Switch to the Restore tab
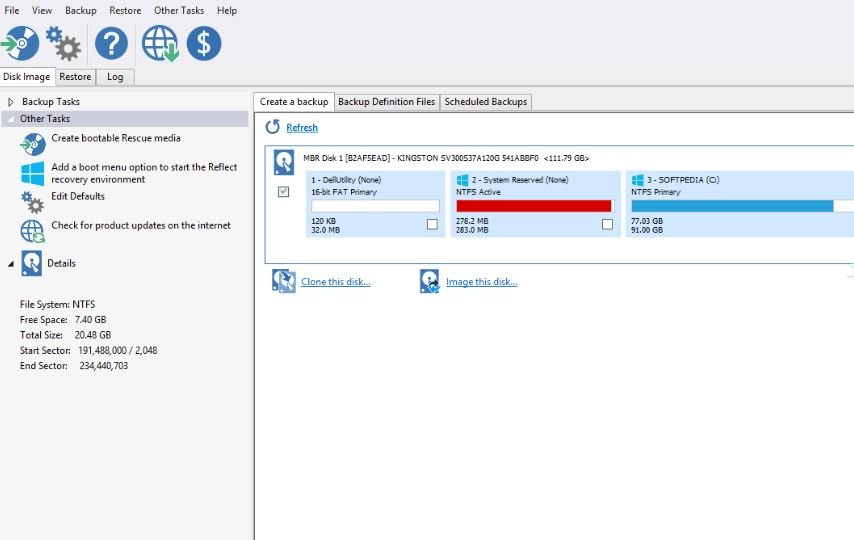The height and width of the screenshot is (540, 854). pos(75,77)
